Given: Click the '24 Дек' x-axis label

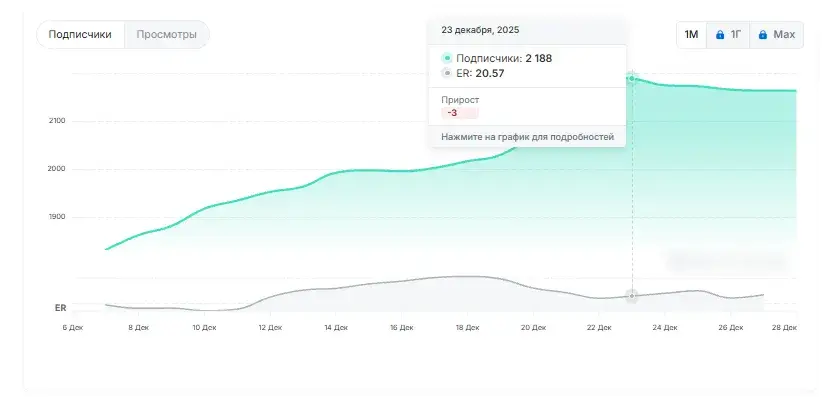Looking at the screenshot, I should pos(665,328).
